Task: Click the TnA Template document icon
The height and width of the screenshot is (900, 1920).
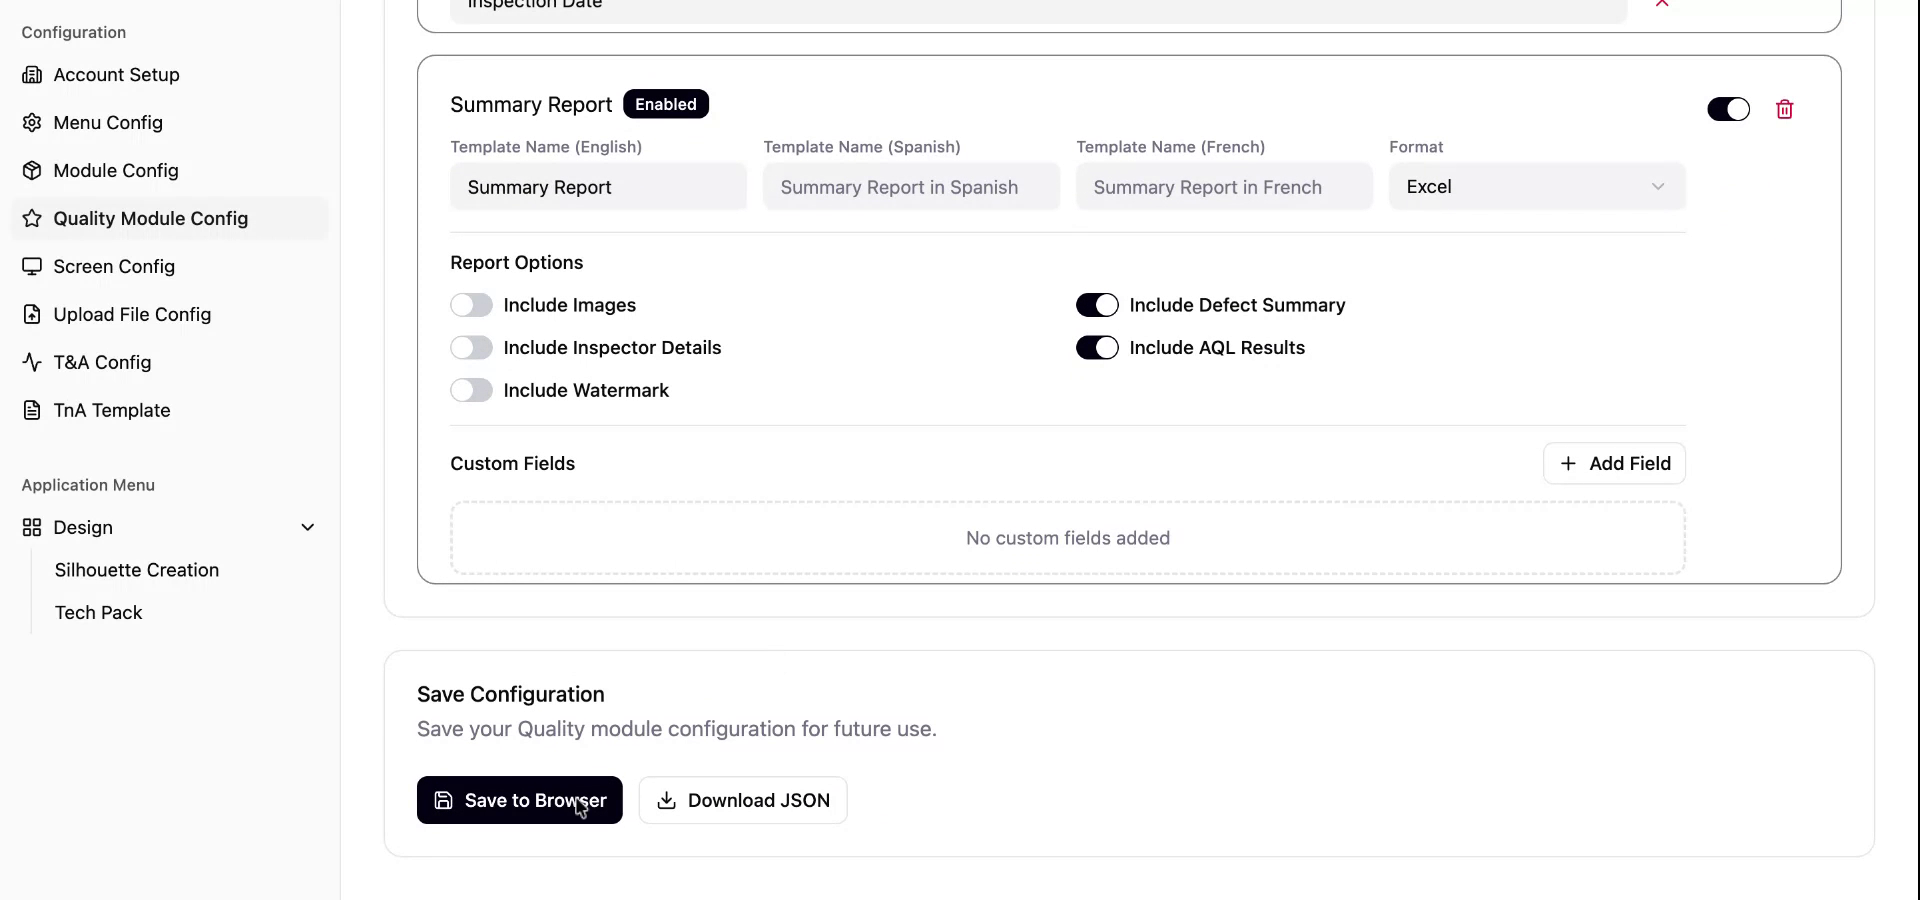Action: point(32,411)
